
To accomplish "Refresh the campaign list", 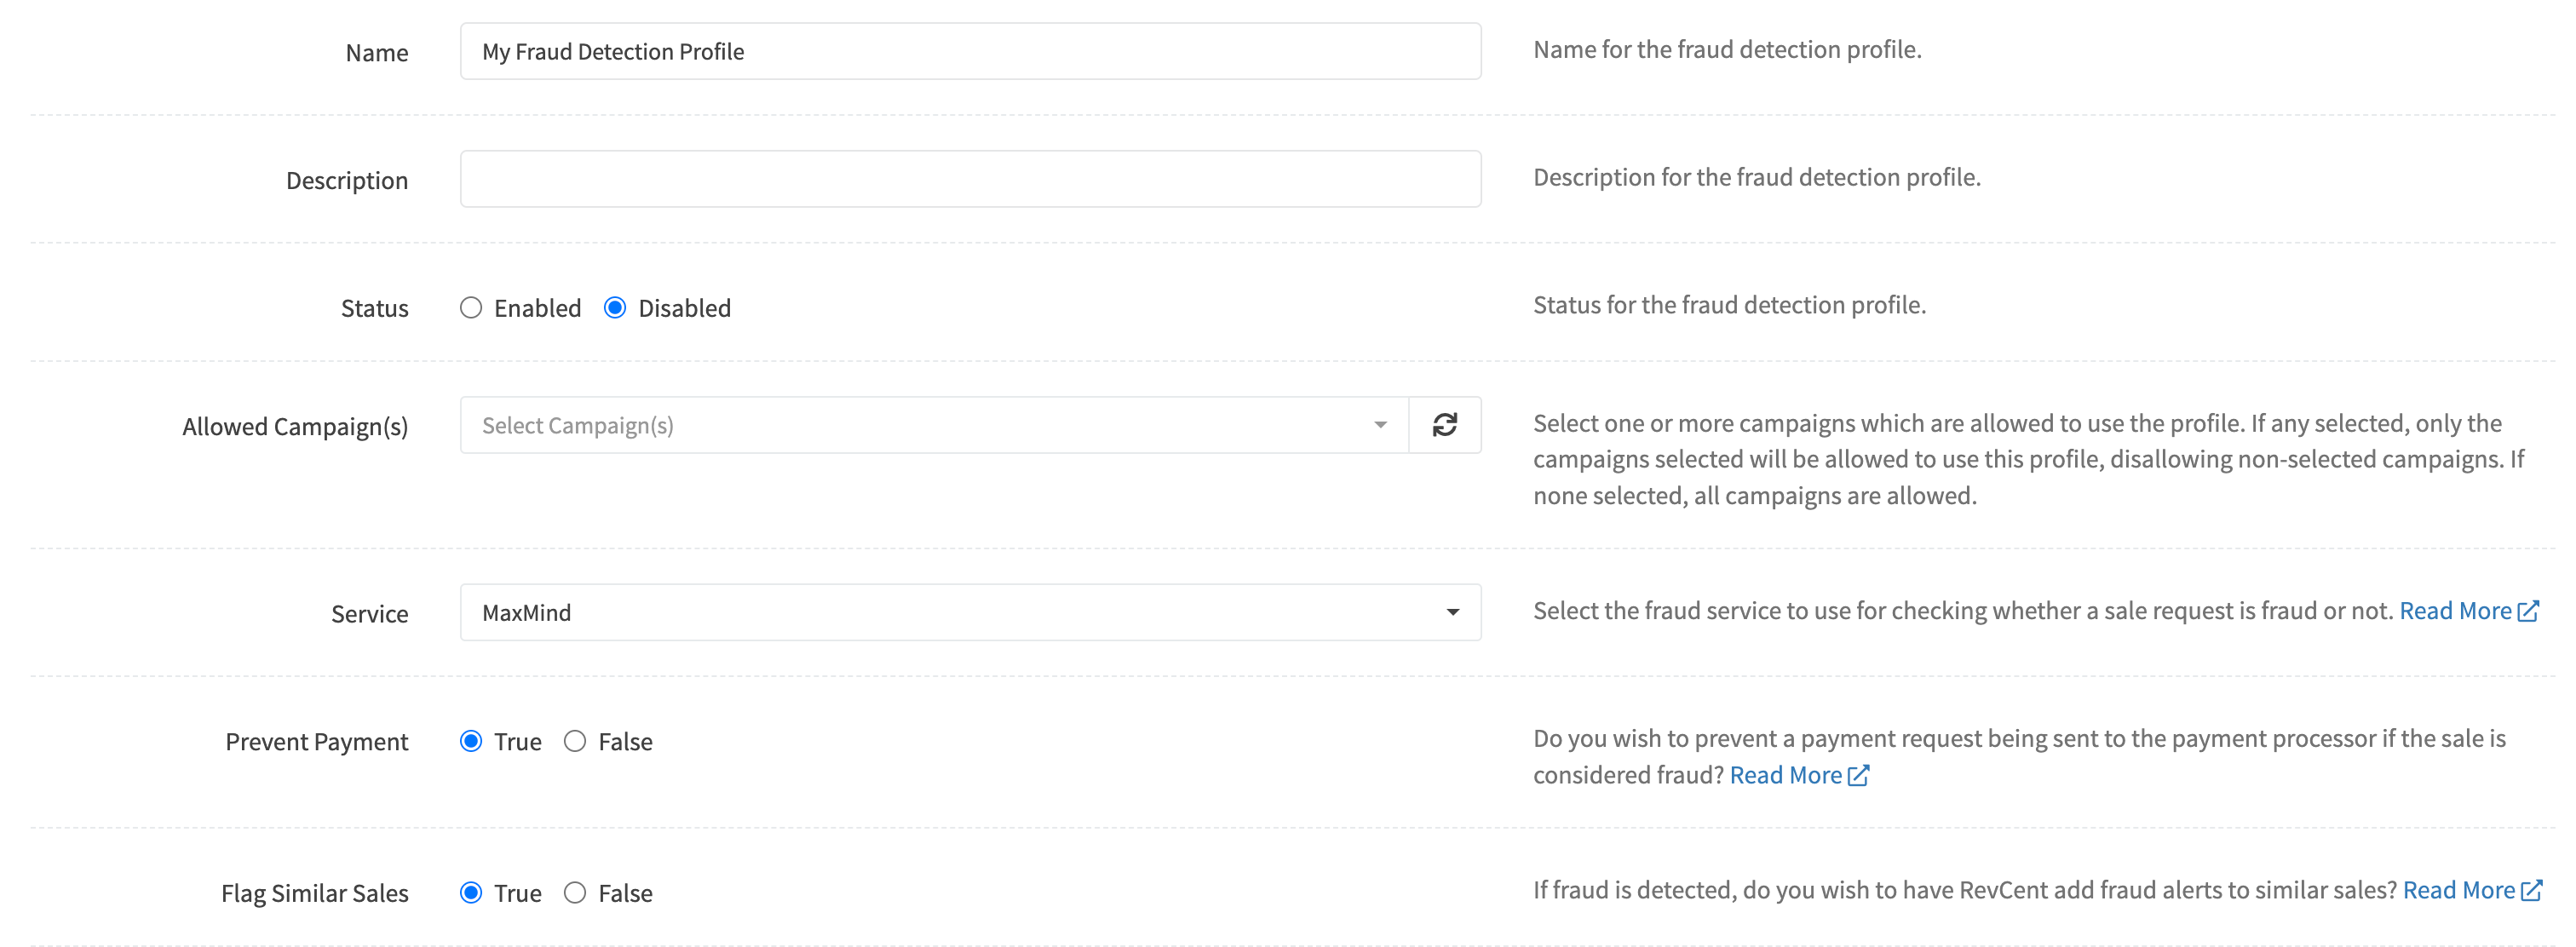I will click(1446, 425).
